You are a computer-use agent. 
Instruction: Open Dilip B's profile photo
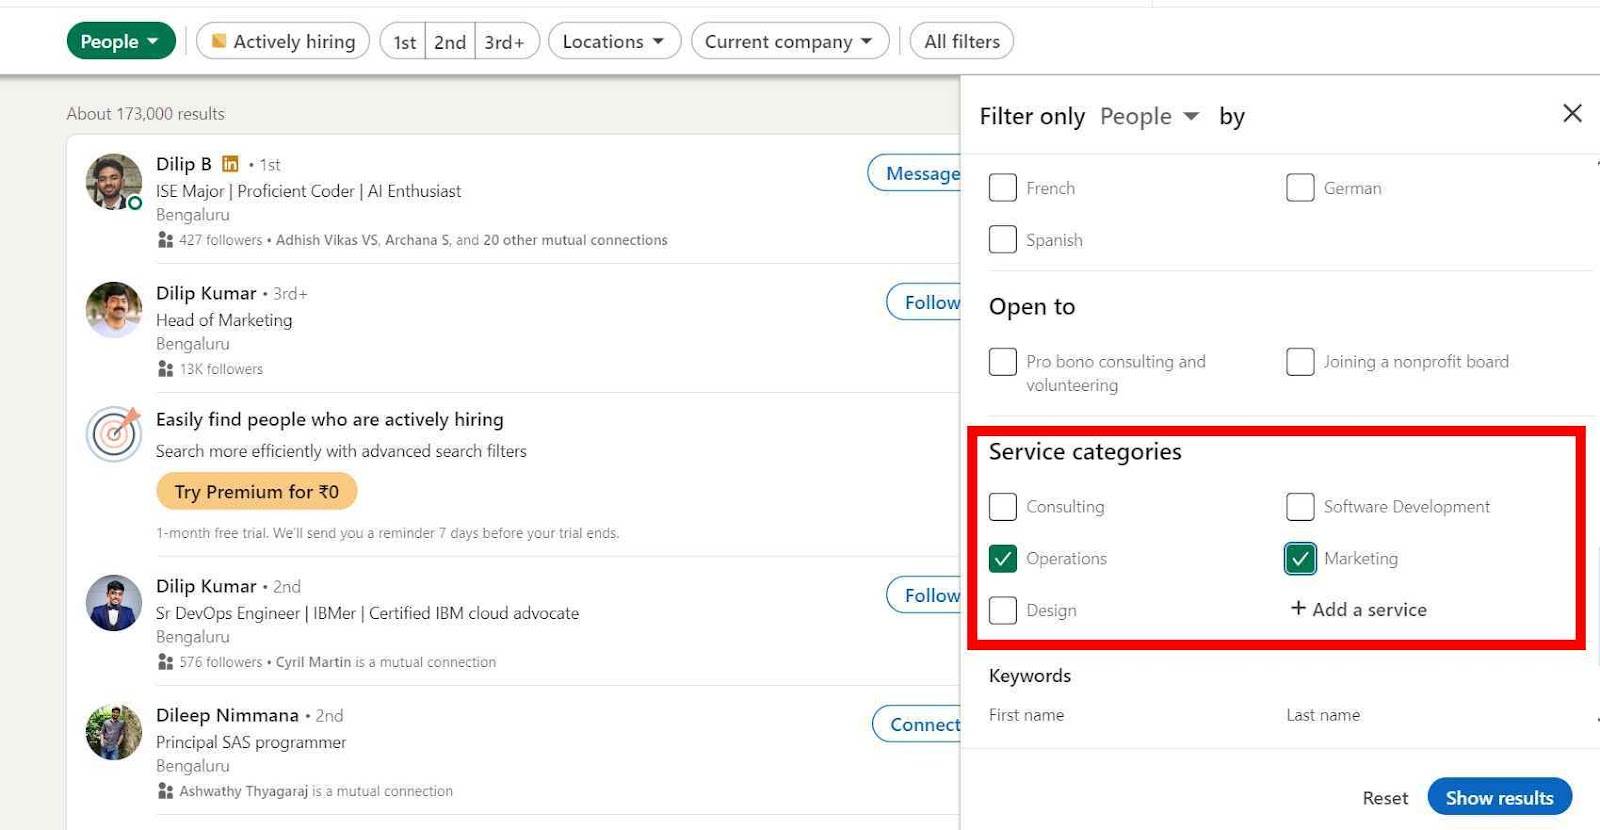pos(114,182)
